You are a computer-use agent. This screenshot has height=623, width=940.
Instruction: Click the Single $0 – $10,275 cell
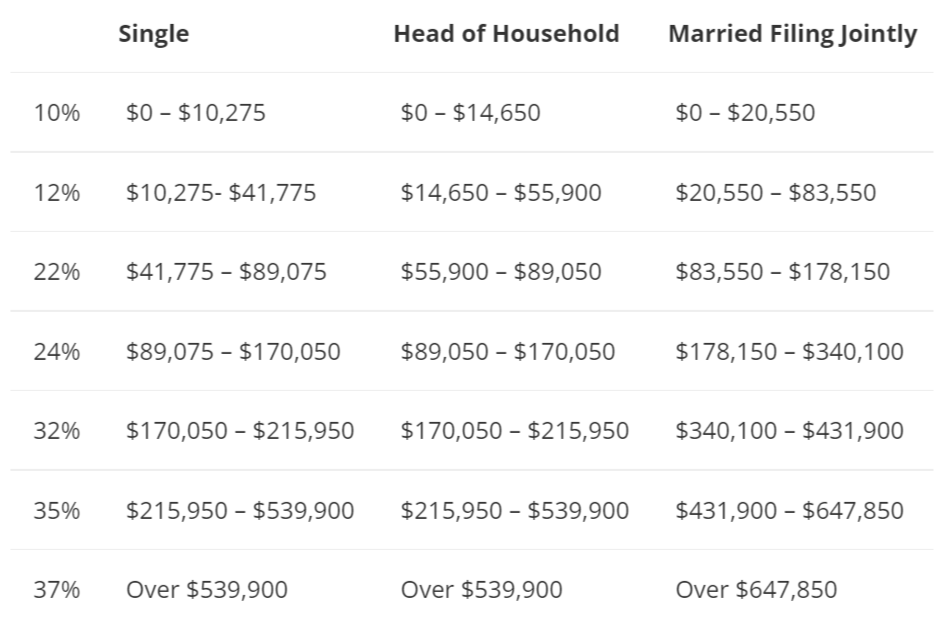coord(196,113)
